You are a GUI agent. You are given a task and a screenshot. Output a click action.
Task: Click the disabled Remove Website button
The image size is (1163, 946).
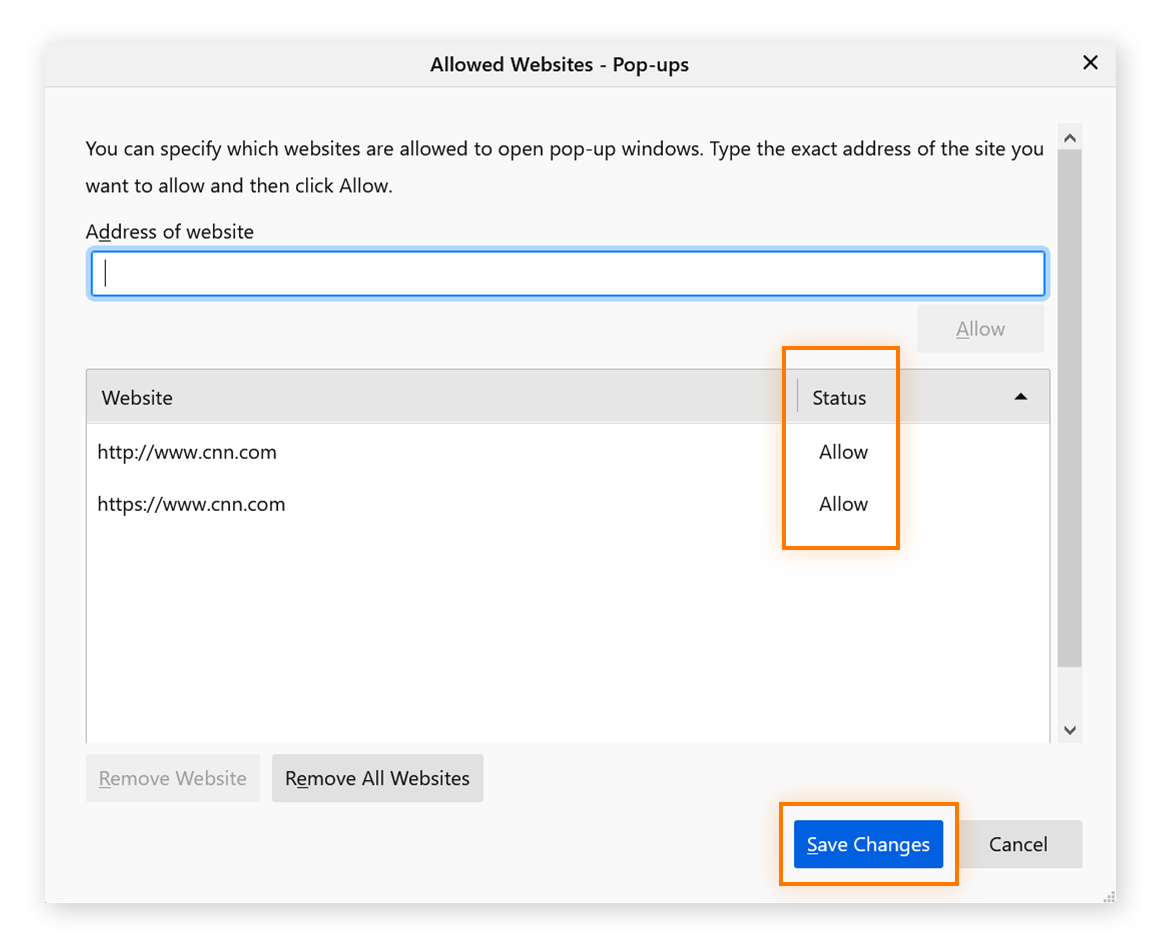[172, 778]
